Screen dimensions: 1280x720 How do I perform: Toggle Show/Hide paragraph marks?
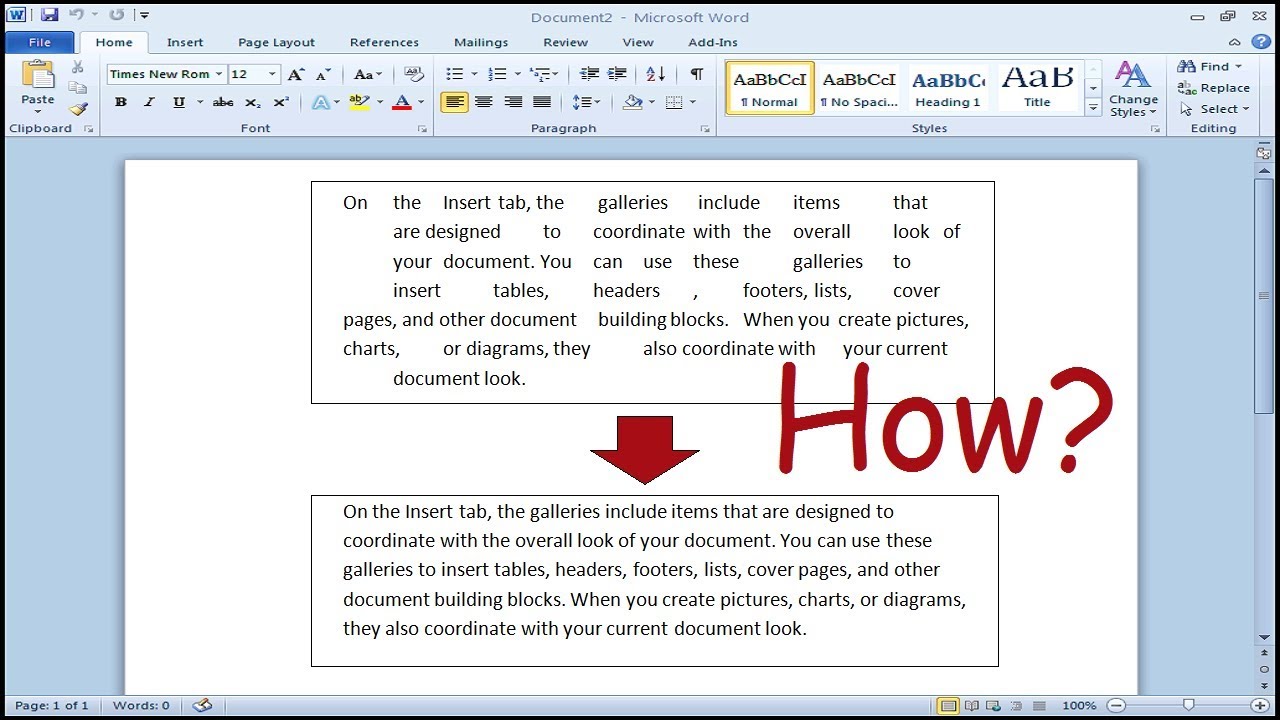point(696,74)
